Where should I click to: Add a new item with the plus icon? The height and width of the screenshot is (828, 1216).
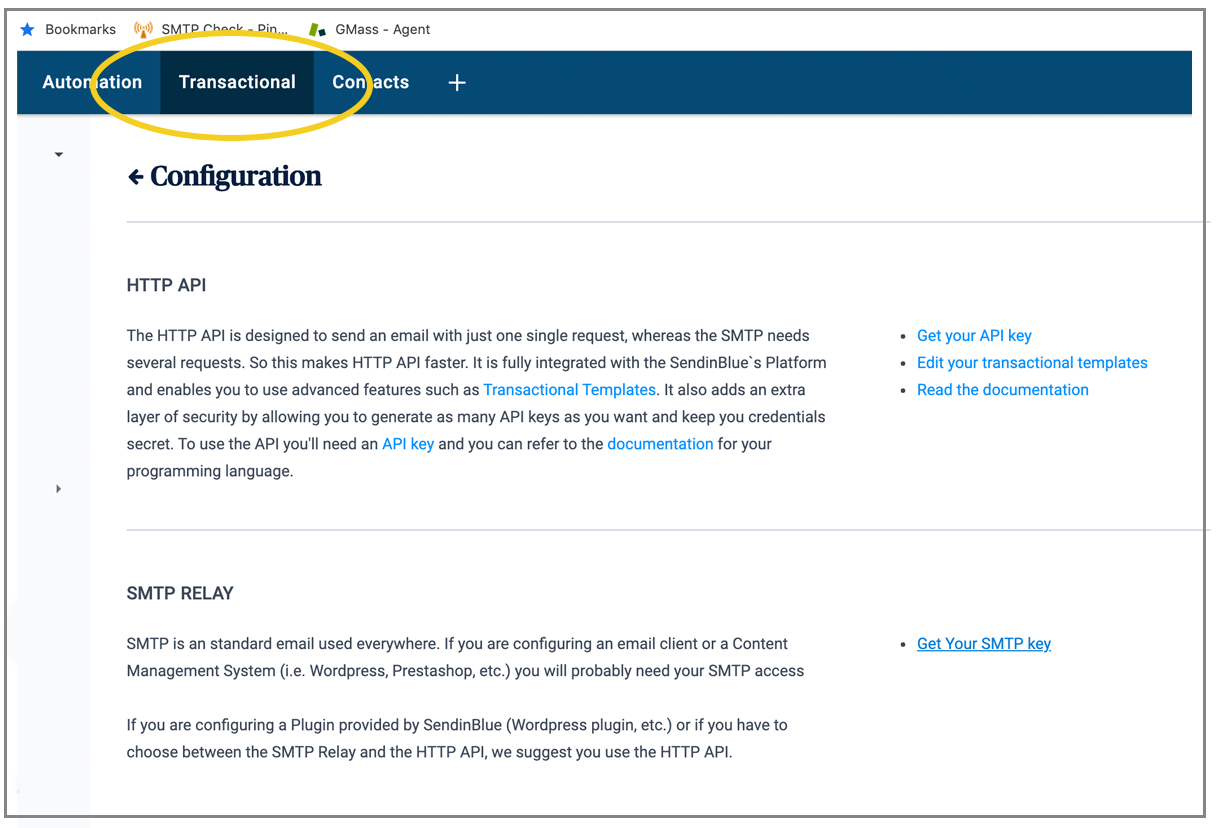[457, 82]
